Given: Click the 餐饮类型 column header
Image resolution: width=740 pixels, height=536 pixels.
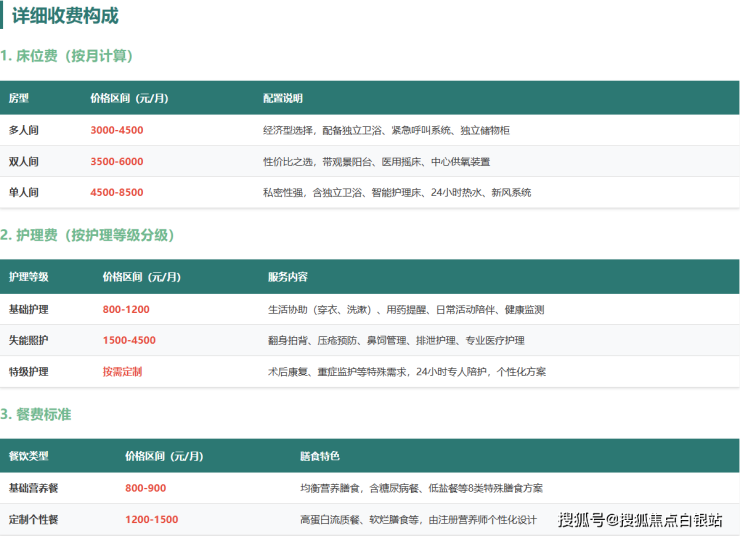Looking at the screenshot, I should pos(29,456).
